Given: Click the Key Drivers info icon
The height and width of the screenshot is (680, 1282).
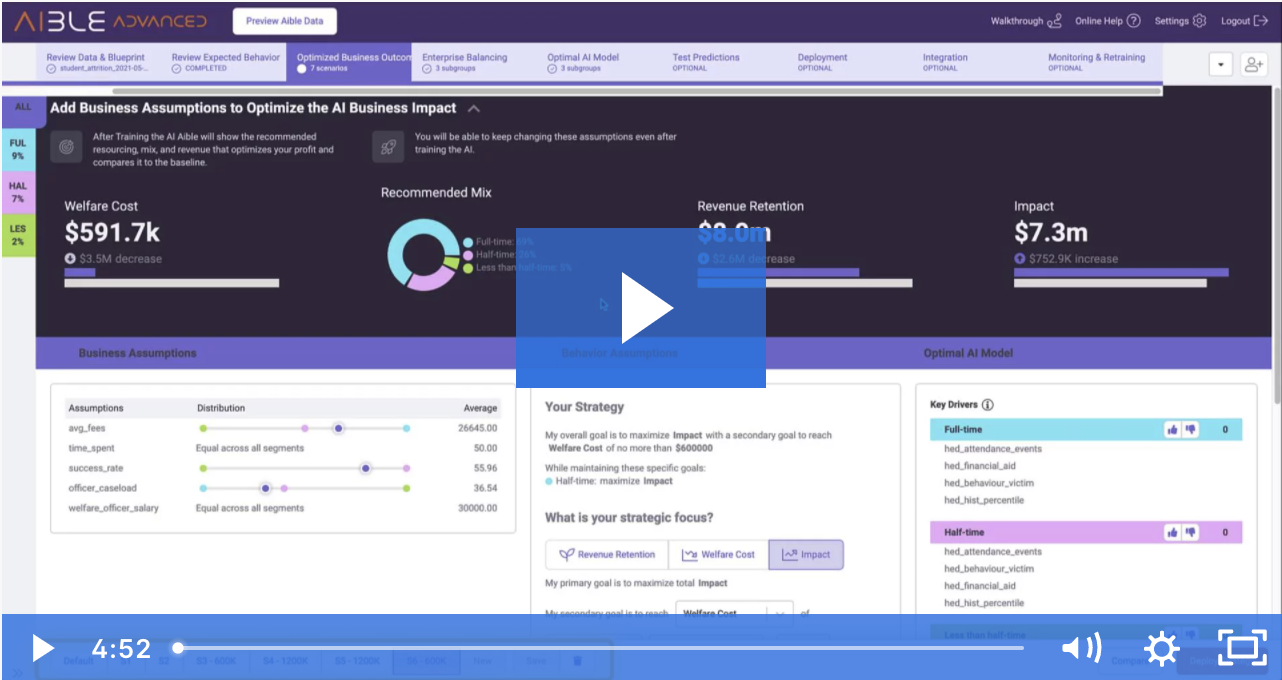Looking at the screenshot, I should 988,405.
